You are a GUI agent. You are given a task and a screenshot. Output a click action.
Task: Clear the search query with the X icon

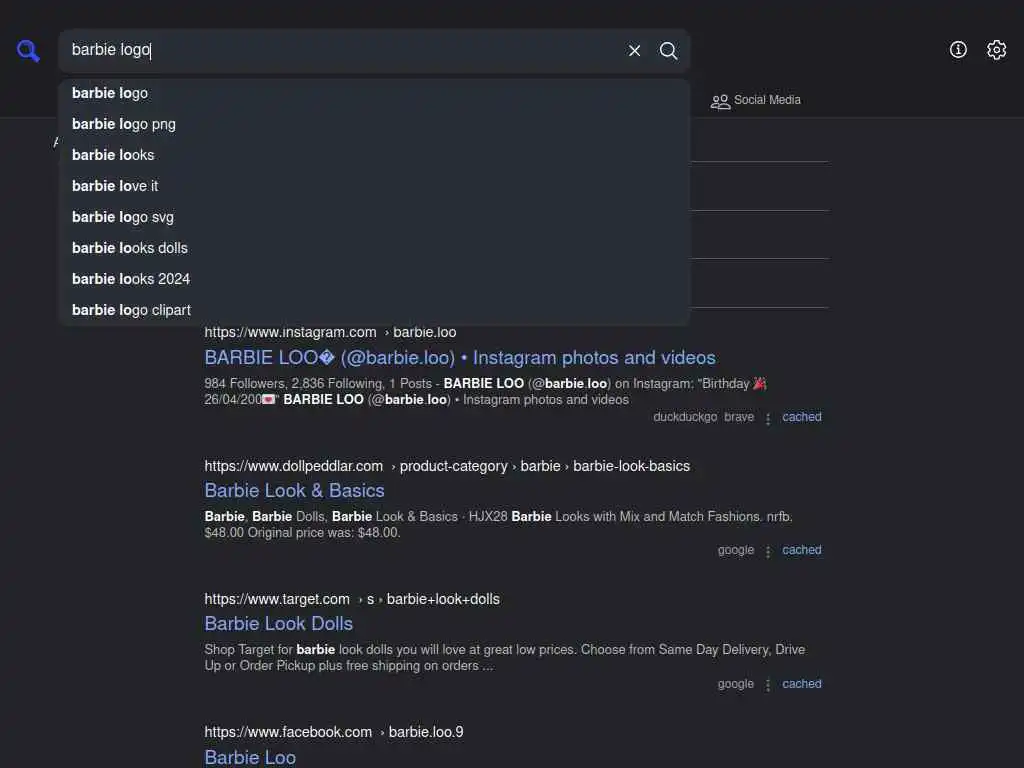coord(634,50)
